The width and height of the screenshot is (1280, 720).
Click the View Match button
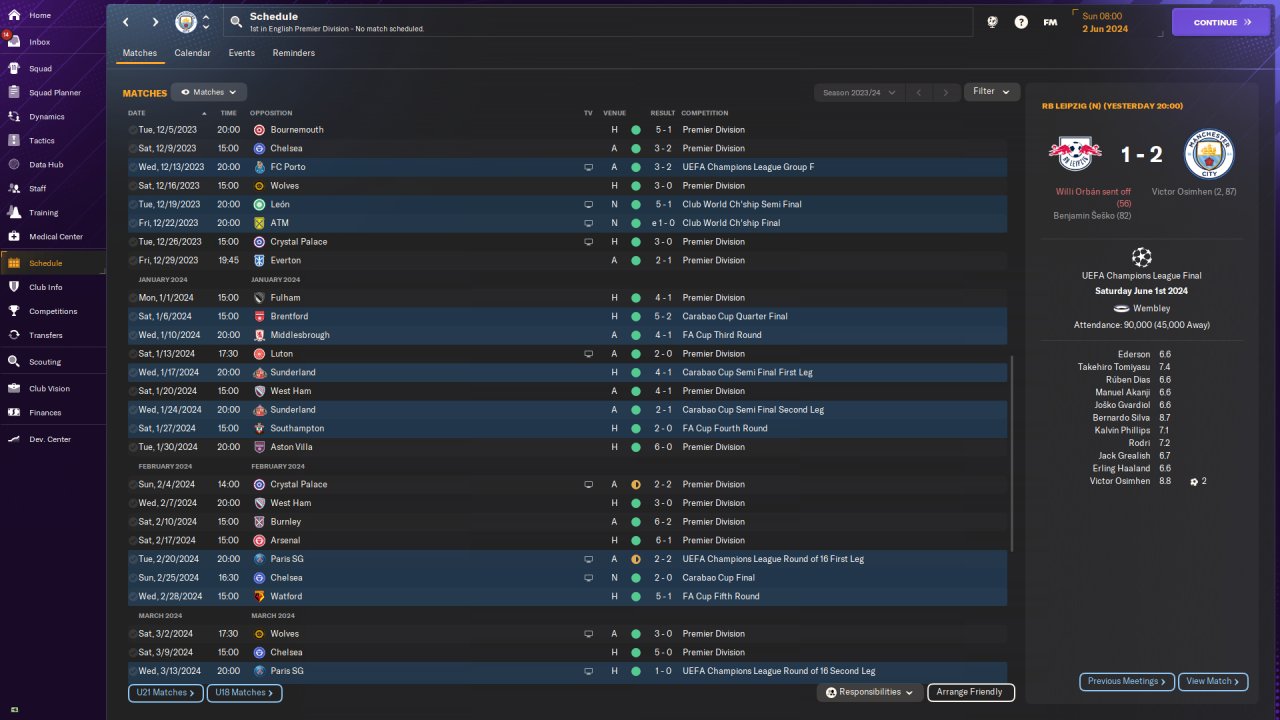pos(1213,681)
